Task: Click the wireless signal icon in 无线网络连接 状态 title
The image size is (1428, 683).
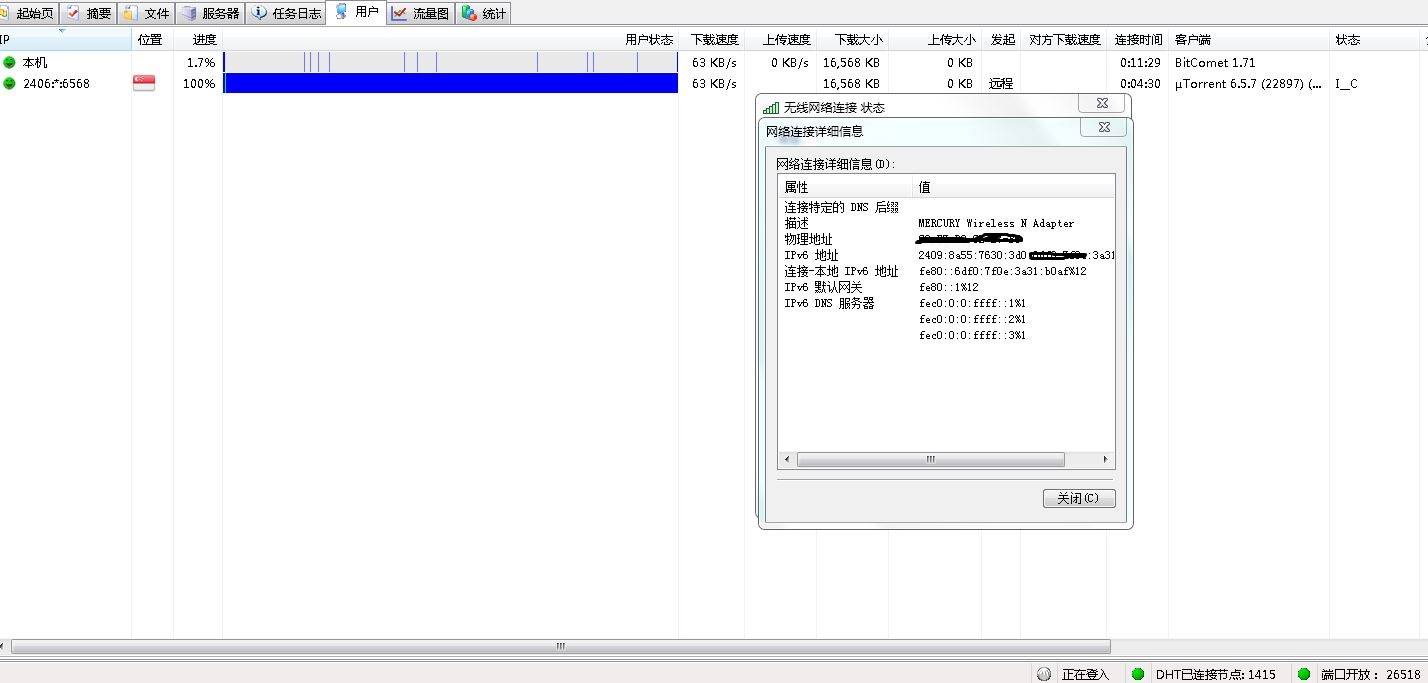Action: pos(770,108)
